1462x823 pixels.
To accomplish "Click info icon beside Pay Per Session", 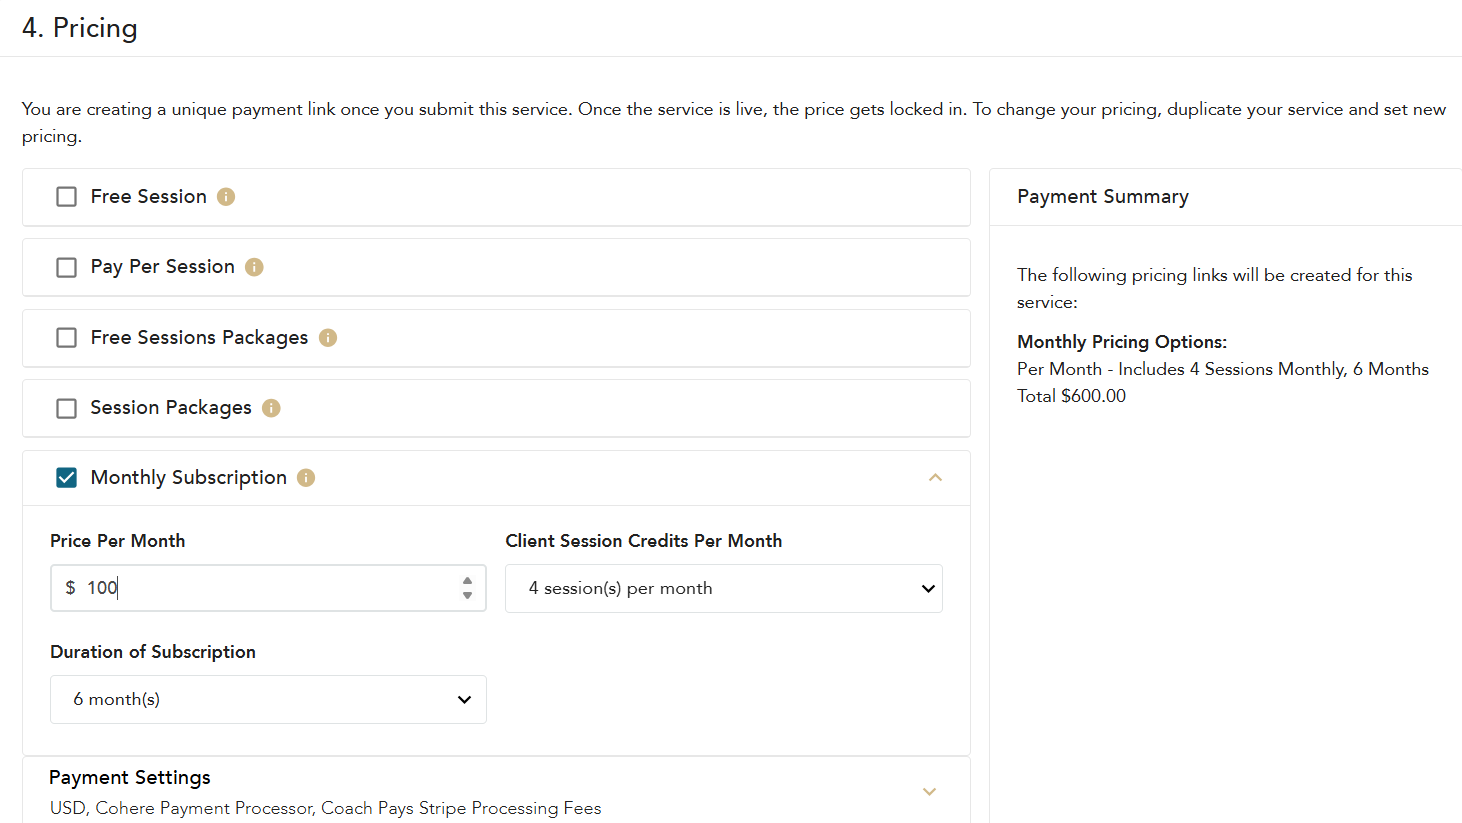I will click(x=254, y=267).
